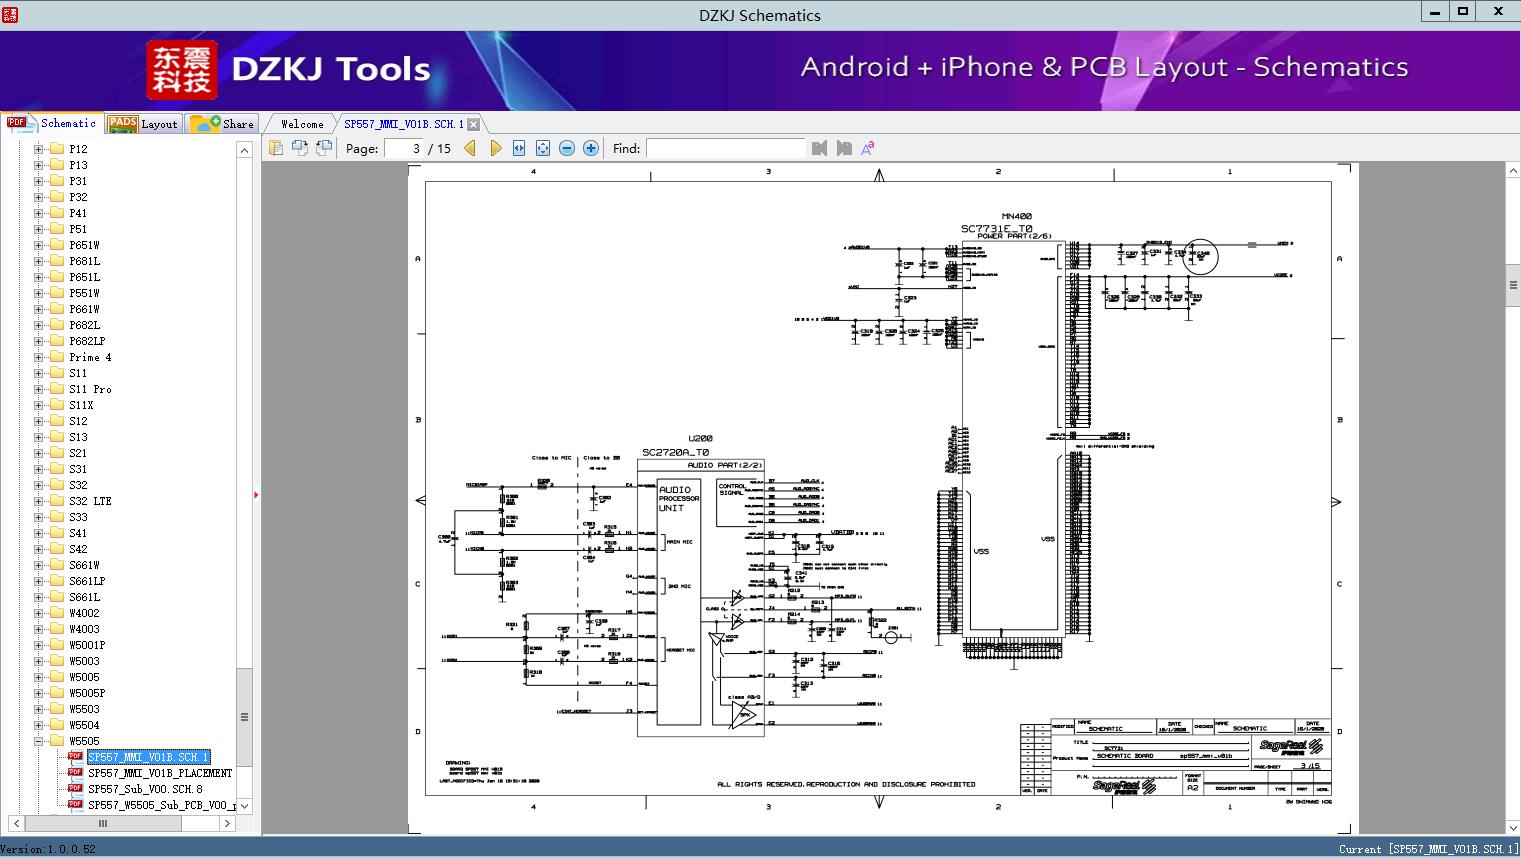
Task: Expand the W5001P folder
Action: 38,645
